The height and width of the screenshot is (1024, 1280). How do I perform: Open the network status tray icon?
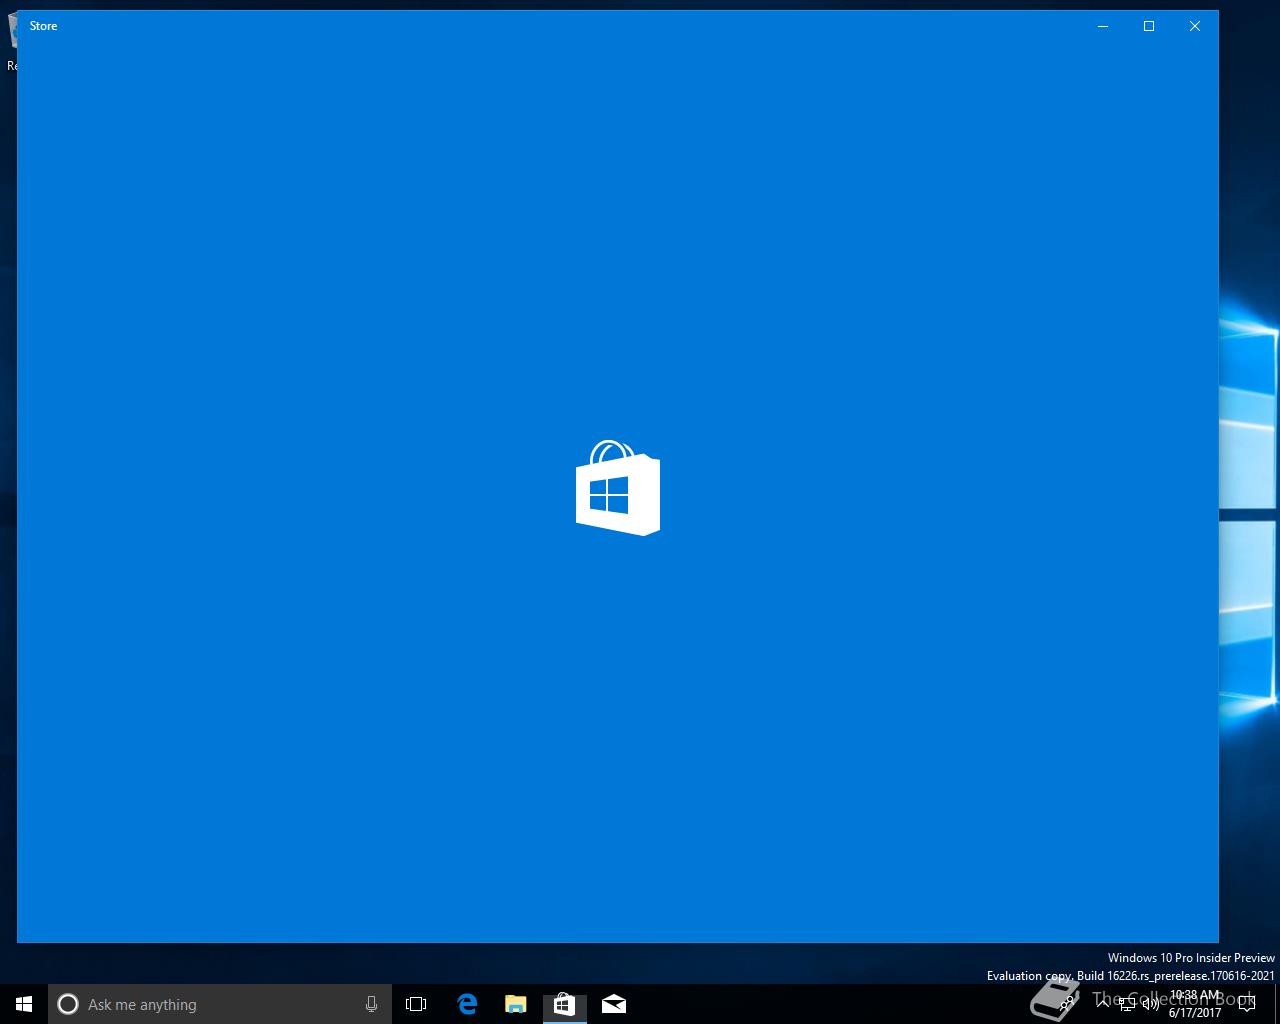coord(1127,1004)
